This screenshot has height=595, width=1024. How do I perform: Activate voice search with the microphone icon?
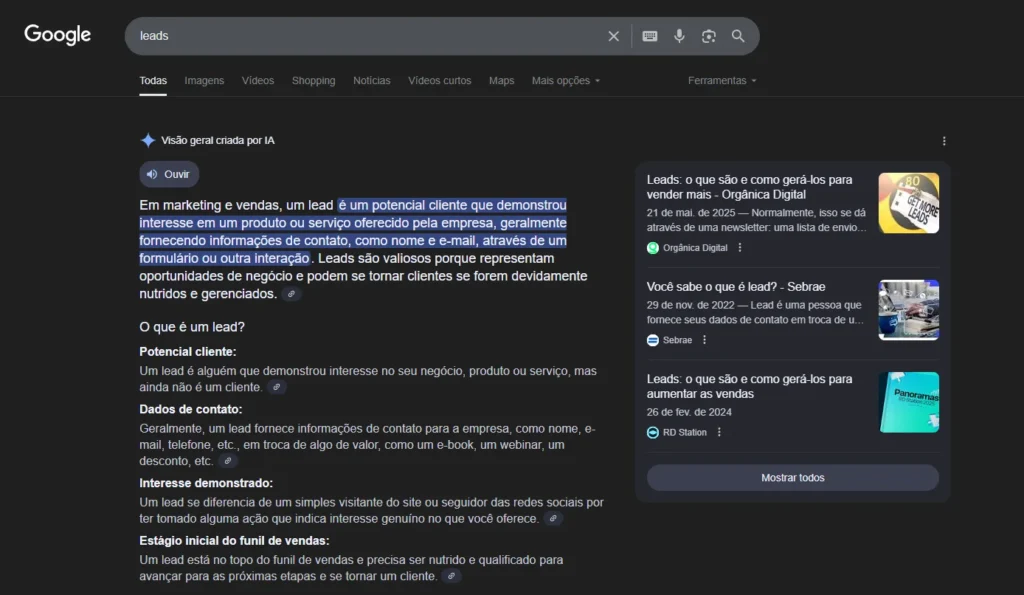coord(680,36)
